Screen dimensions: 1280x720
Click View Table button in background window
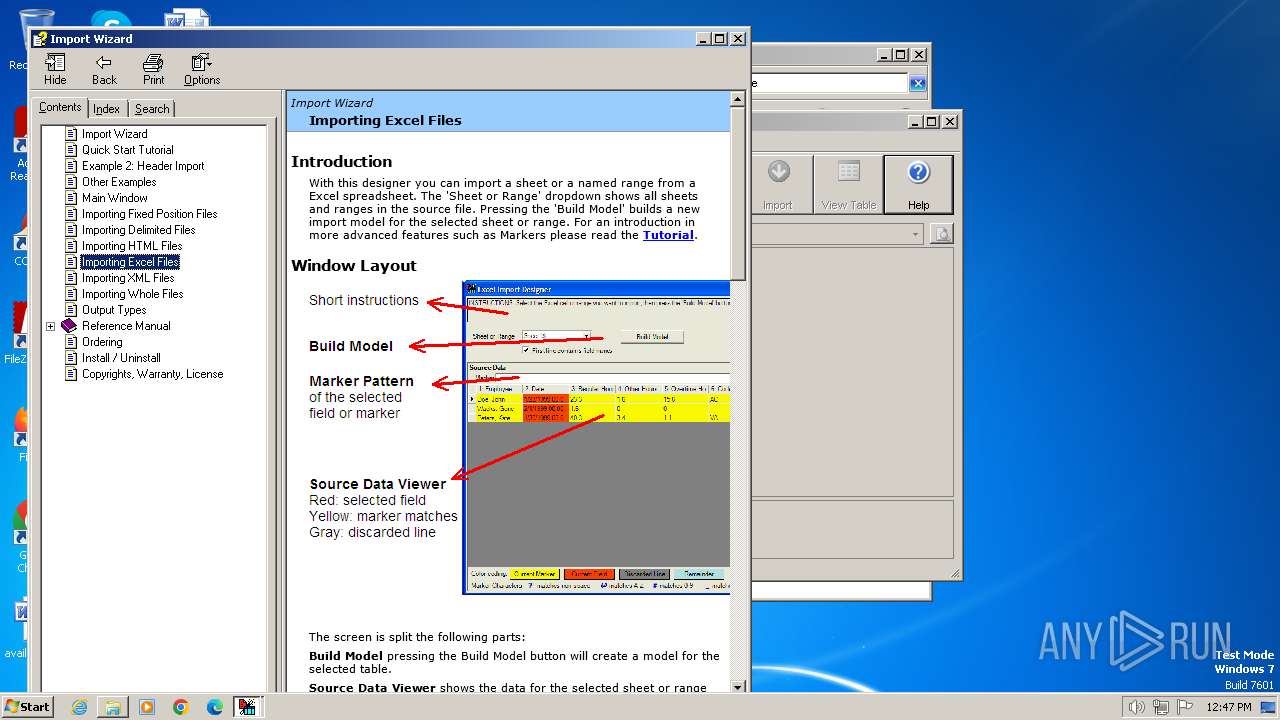[x=848, y=184]
